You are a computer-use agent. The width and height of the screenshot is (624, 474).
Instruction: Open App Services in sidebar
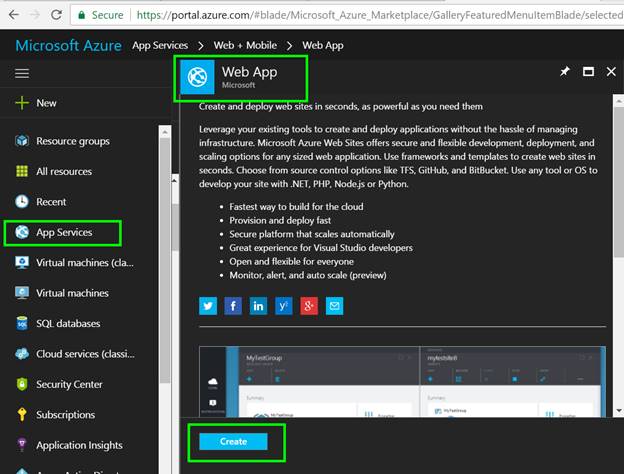click(x=64, y=232)
